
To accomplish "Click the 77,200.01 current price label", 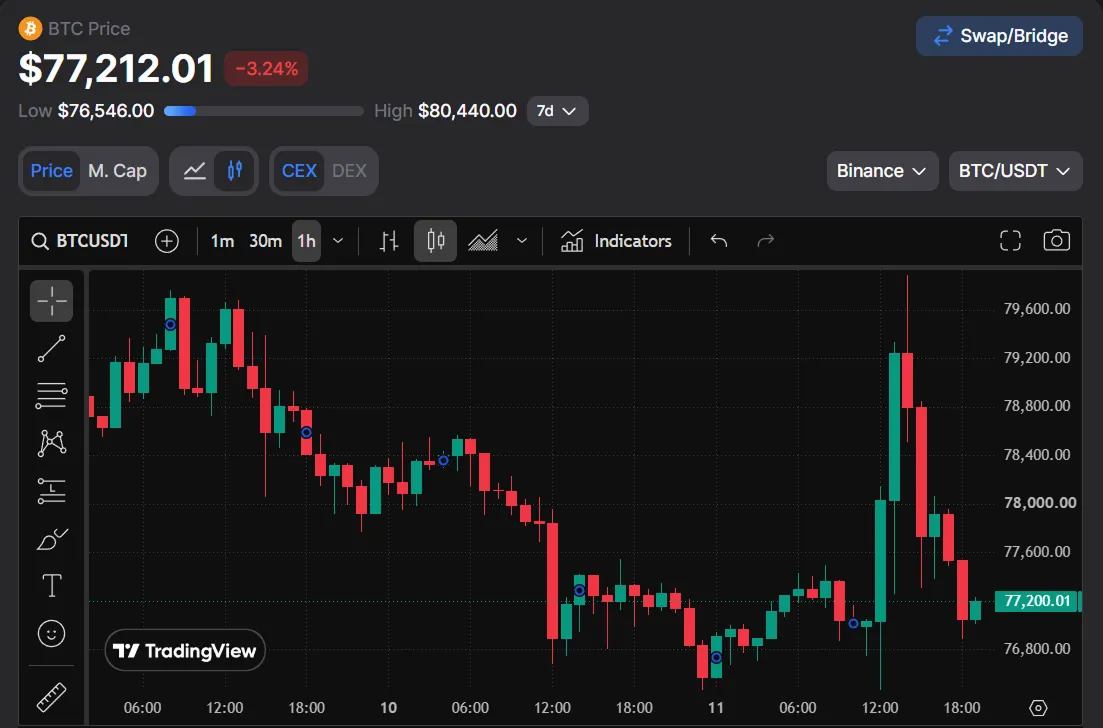I will click(1038, 601).
